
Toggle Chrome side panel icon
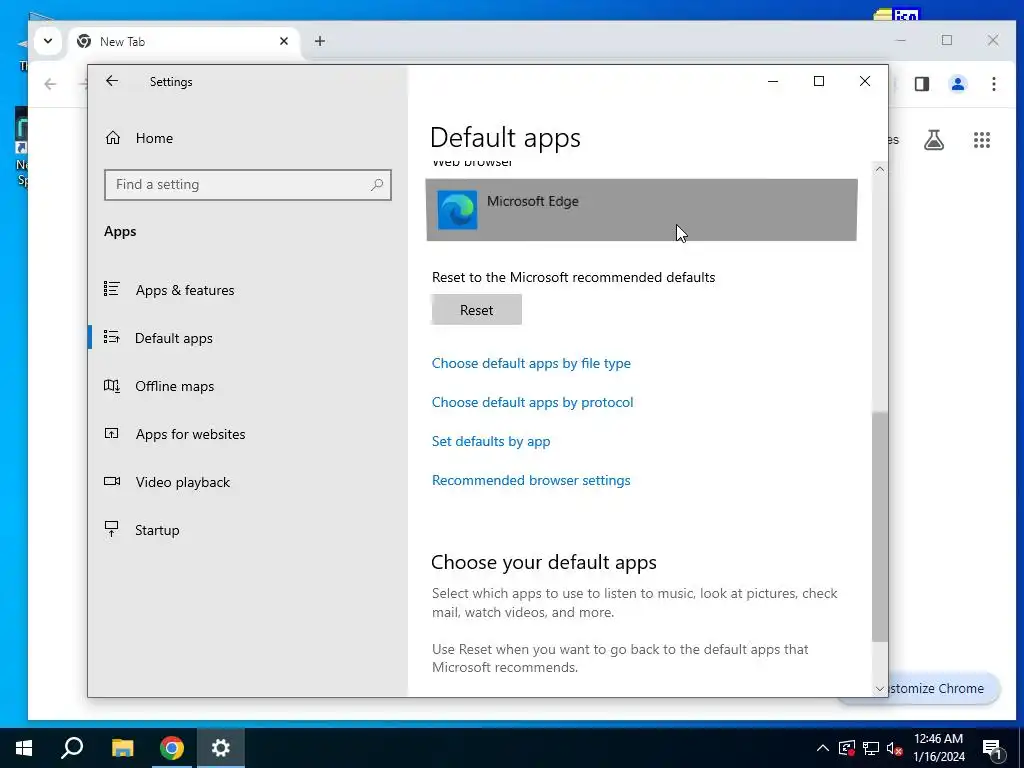[921, 84]
